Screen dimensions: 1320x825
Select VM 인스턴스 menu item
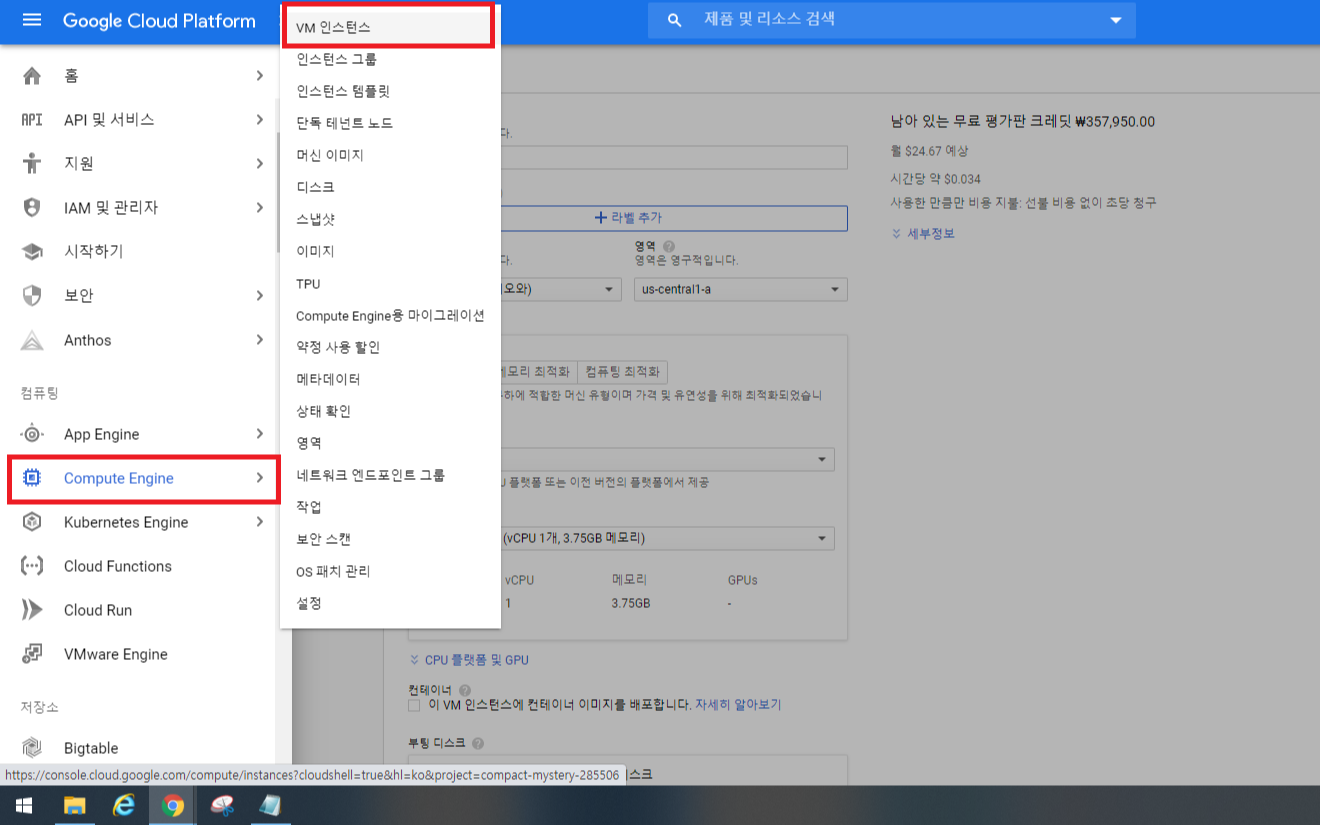[390, 27]
